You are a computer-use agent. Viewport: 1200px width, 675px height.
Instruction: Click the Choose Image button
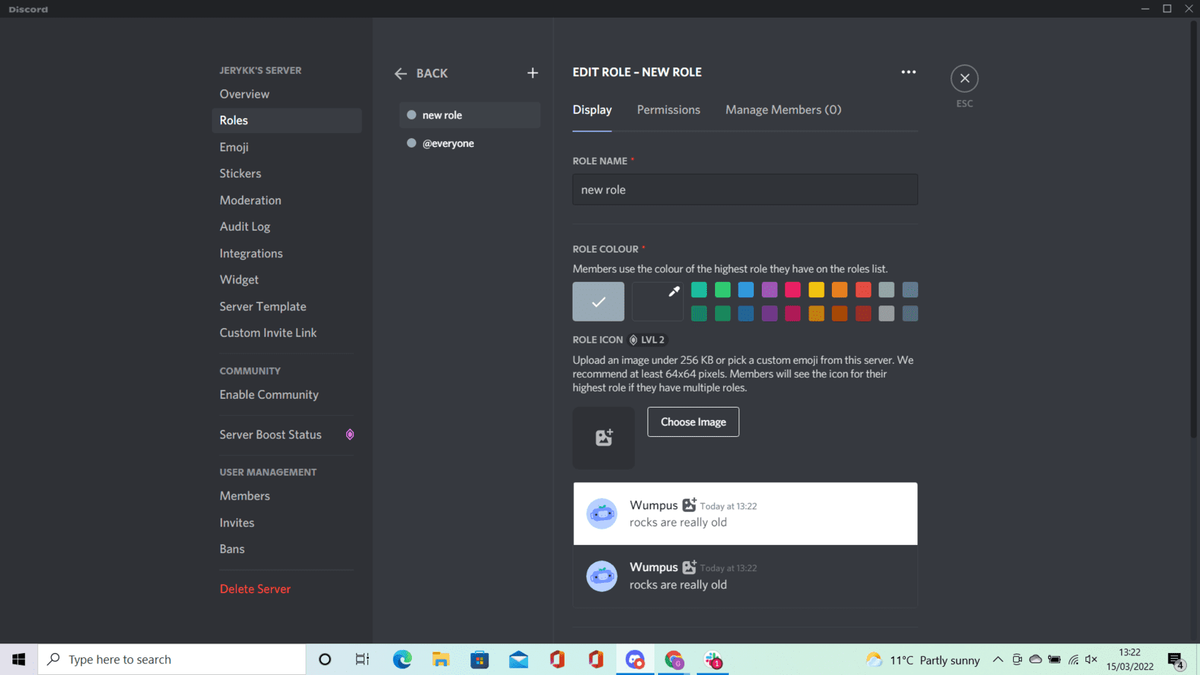693,422
